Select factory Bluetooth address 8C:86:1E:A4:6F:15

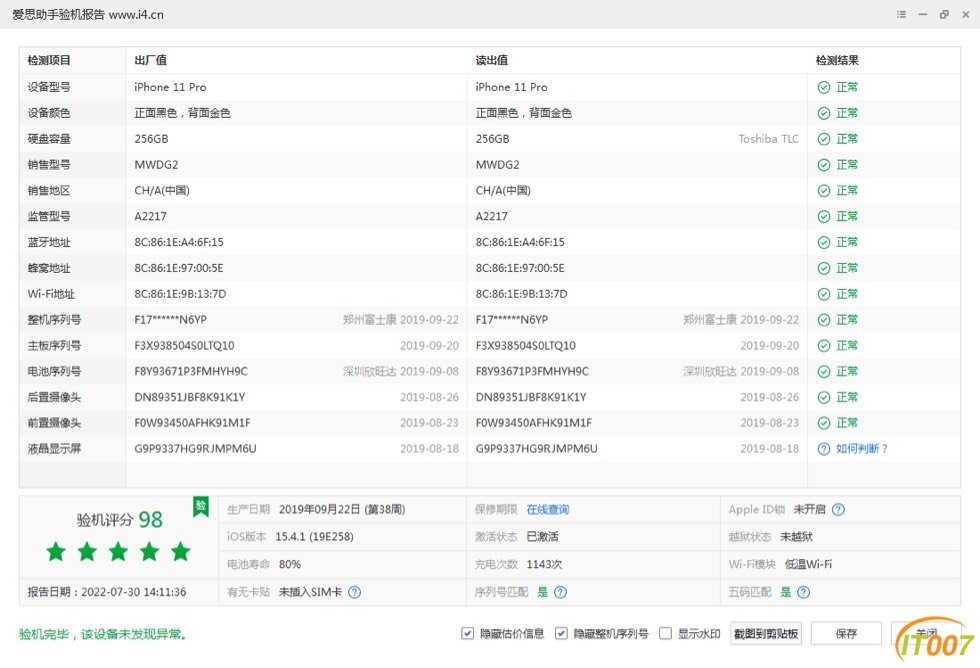click(x=179, y=242)
